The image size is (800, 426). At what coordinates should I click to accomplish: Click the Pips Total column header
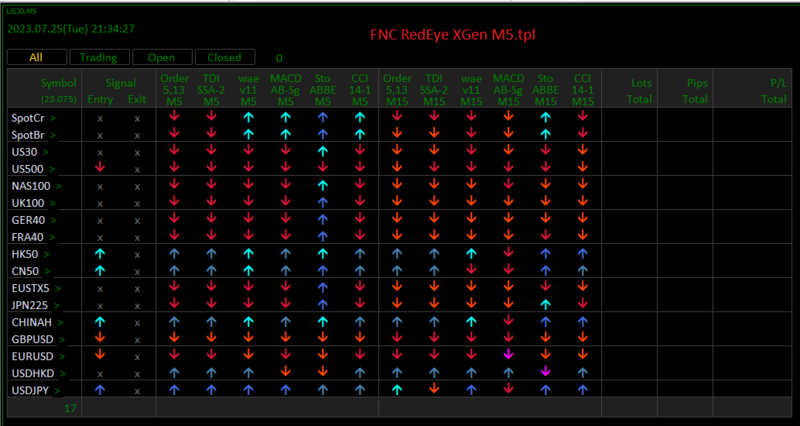click(695, 91)
